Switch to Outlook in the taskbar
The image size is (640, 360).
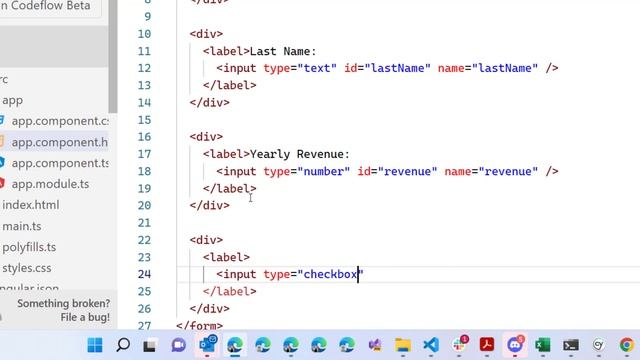208,344
